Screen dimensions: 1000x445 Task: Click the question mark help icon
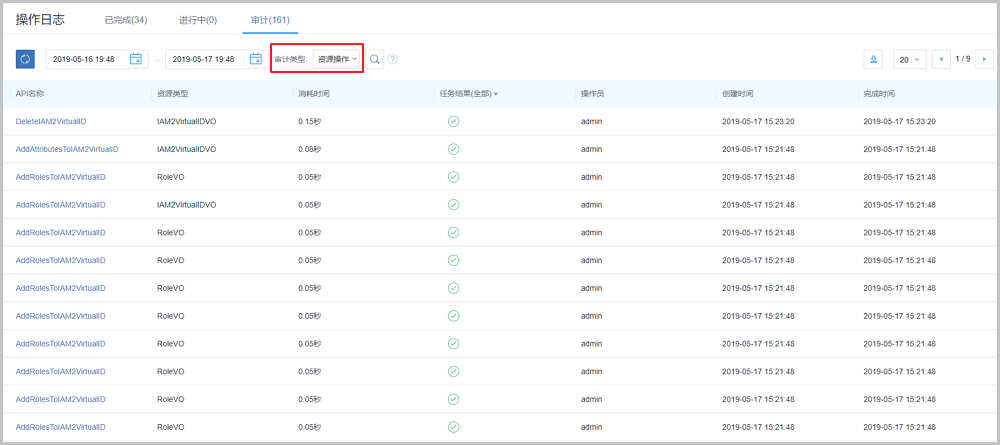(x=393, y=59)
